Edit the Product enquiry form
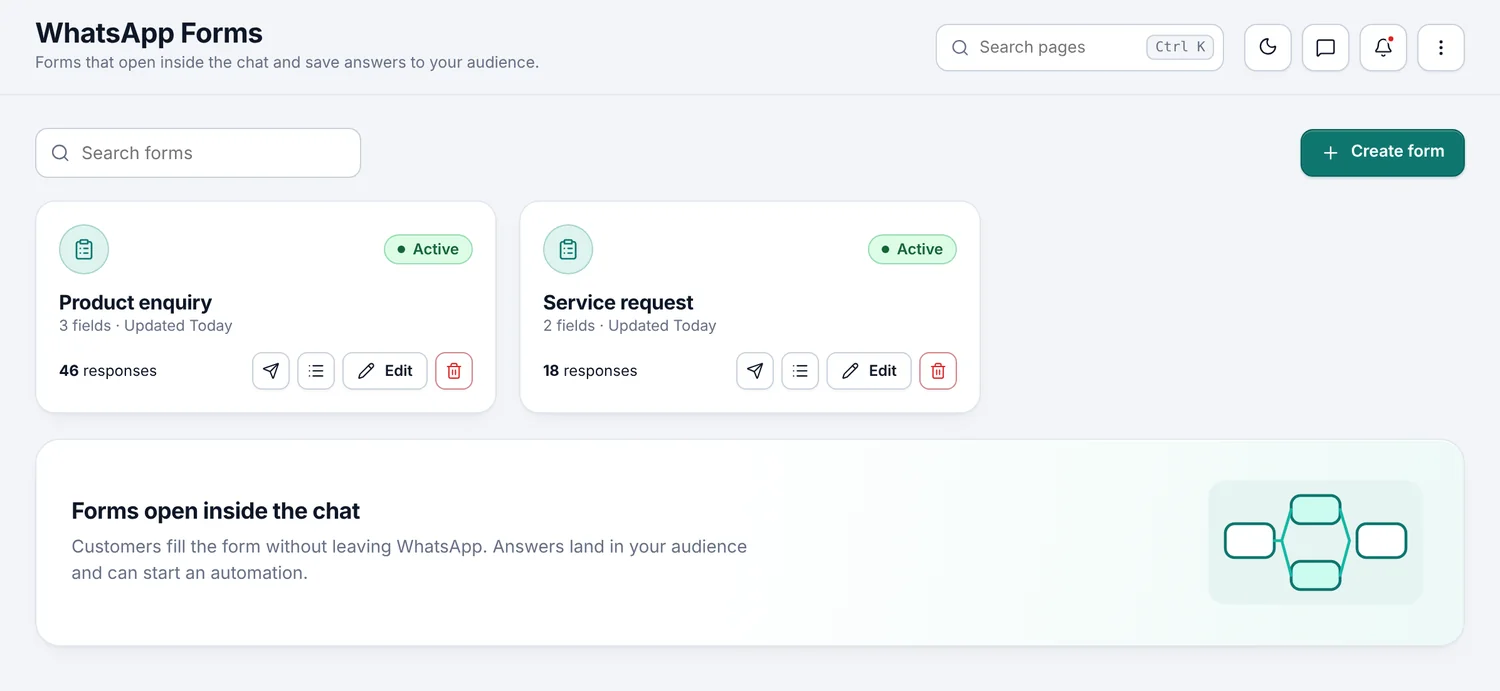Viewport: 1500px width, 691px height. point(385,371)
